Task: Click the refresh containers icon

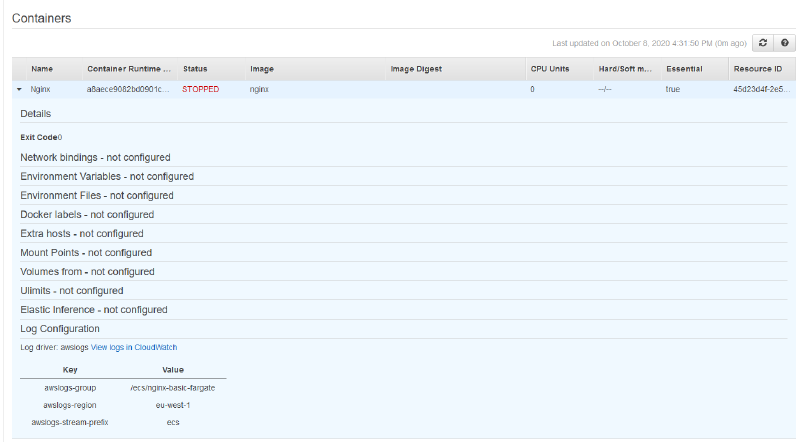Action: pyautogui.click(x=763, y=43)
